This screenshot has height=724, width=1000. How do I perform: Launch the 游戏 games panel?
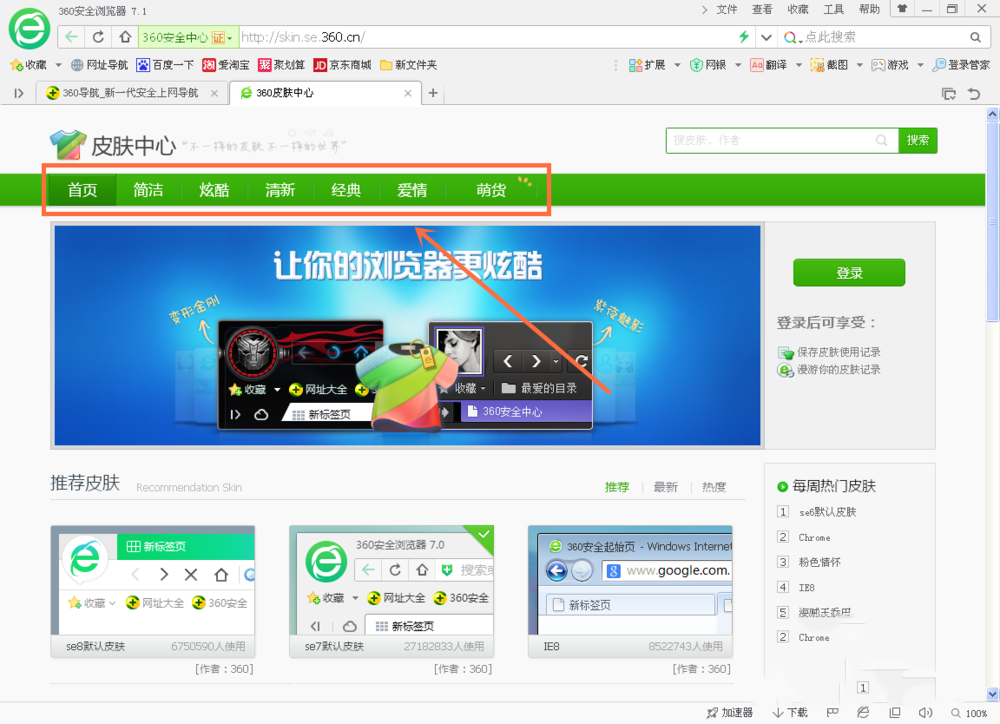click(x=895, y=63)
